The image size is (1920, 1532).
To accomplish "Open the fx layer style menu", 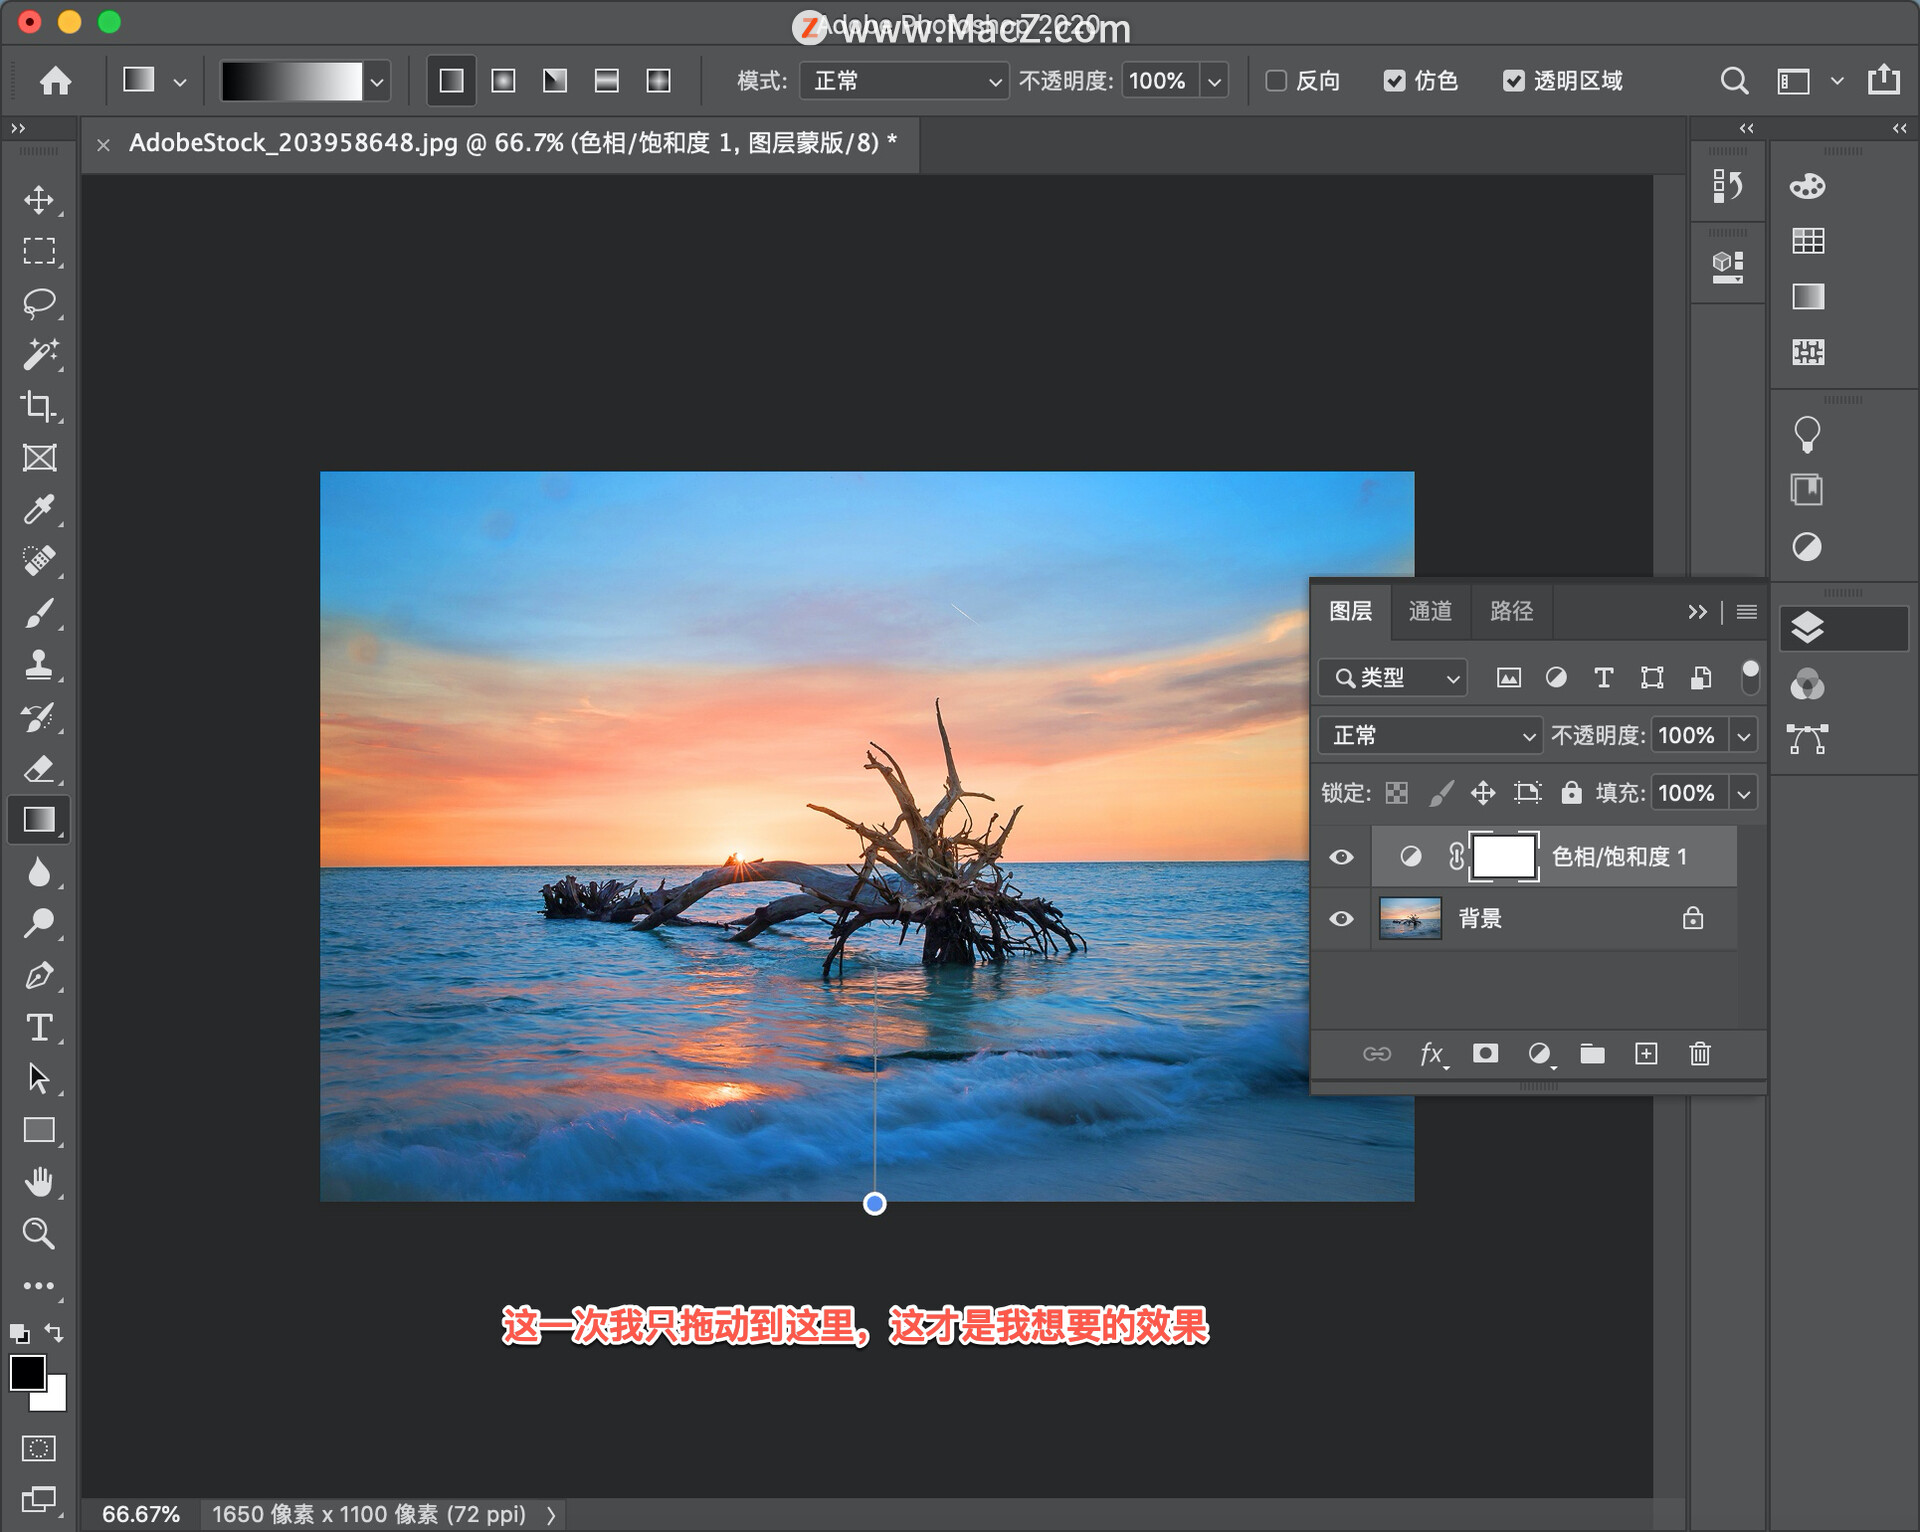I will [x=1432, y=1054].
